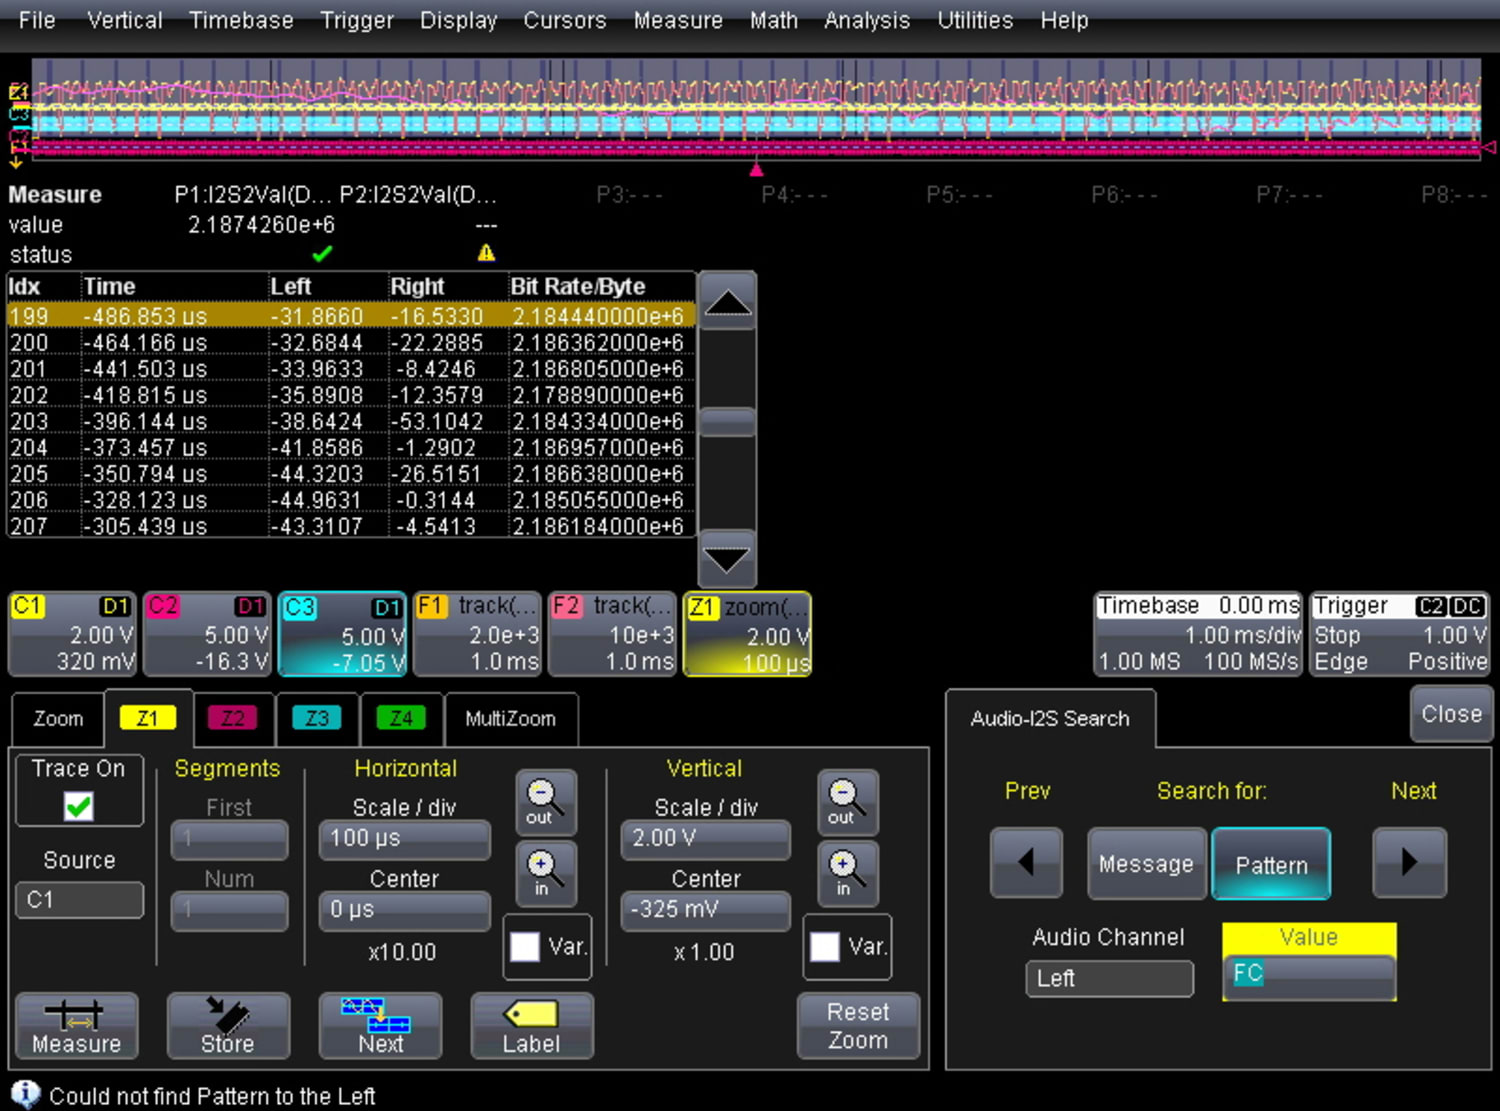Image resolution: width=1500 pixels, height=1111 pixels.
Task: Open the zoom Source C1 selector
Action: pos(79,899)
